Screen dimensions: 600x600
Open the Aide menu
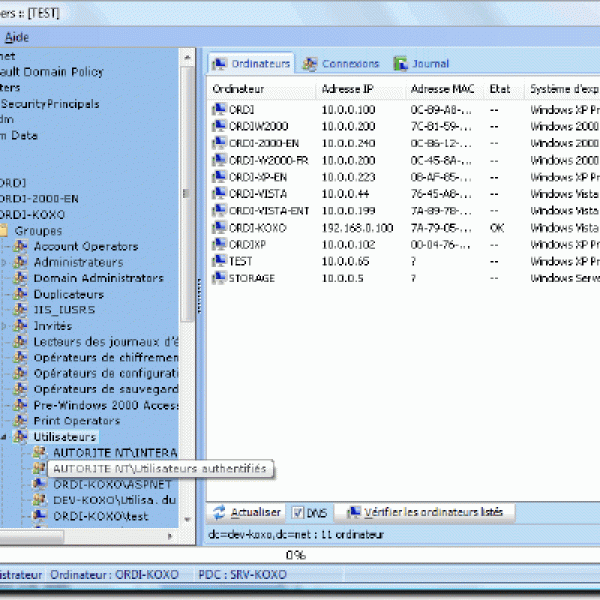click(x=17, y=37)
